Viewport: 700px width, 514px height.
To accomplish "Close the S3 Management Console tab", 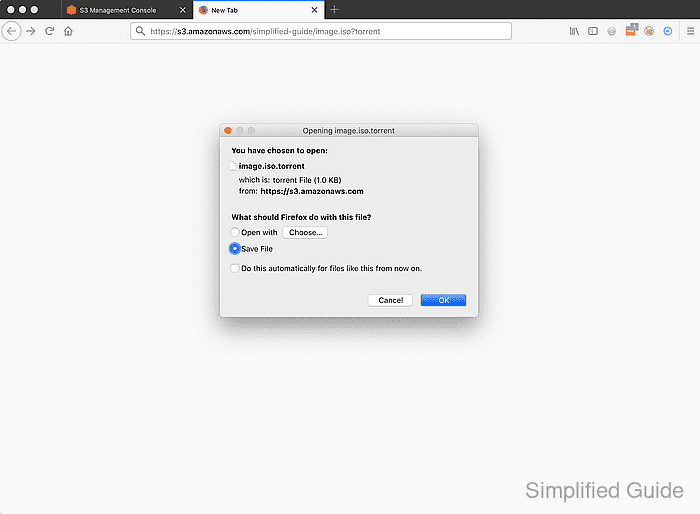I will (183, 10).
